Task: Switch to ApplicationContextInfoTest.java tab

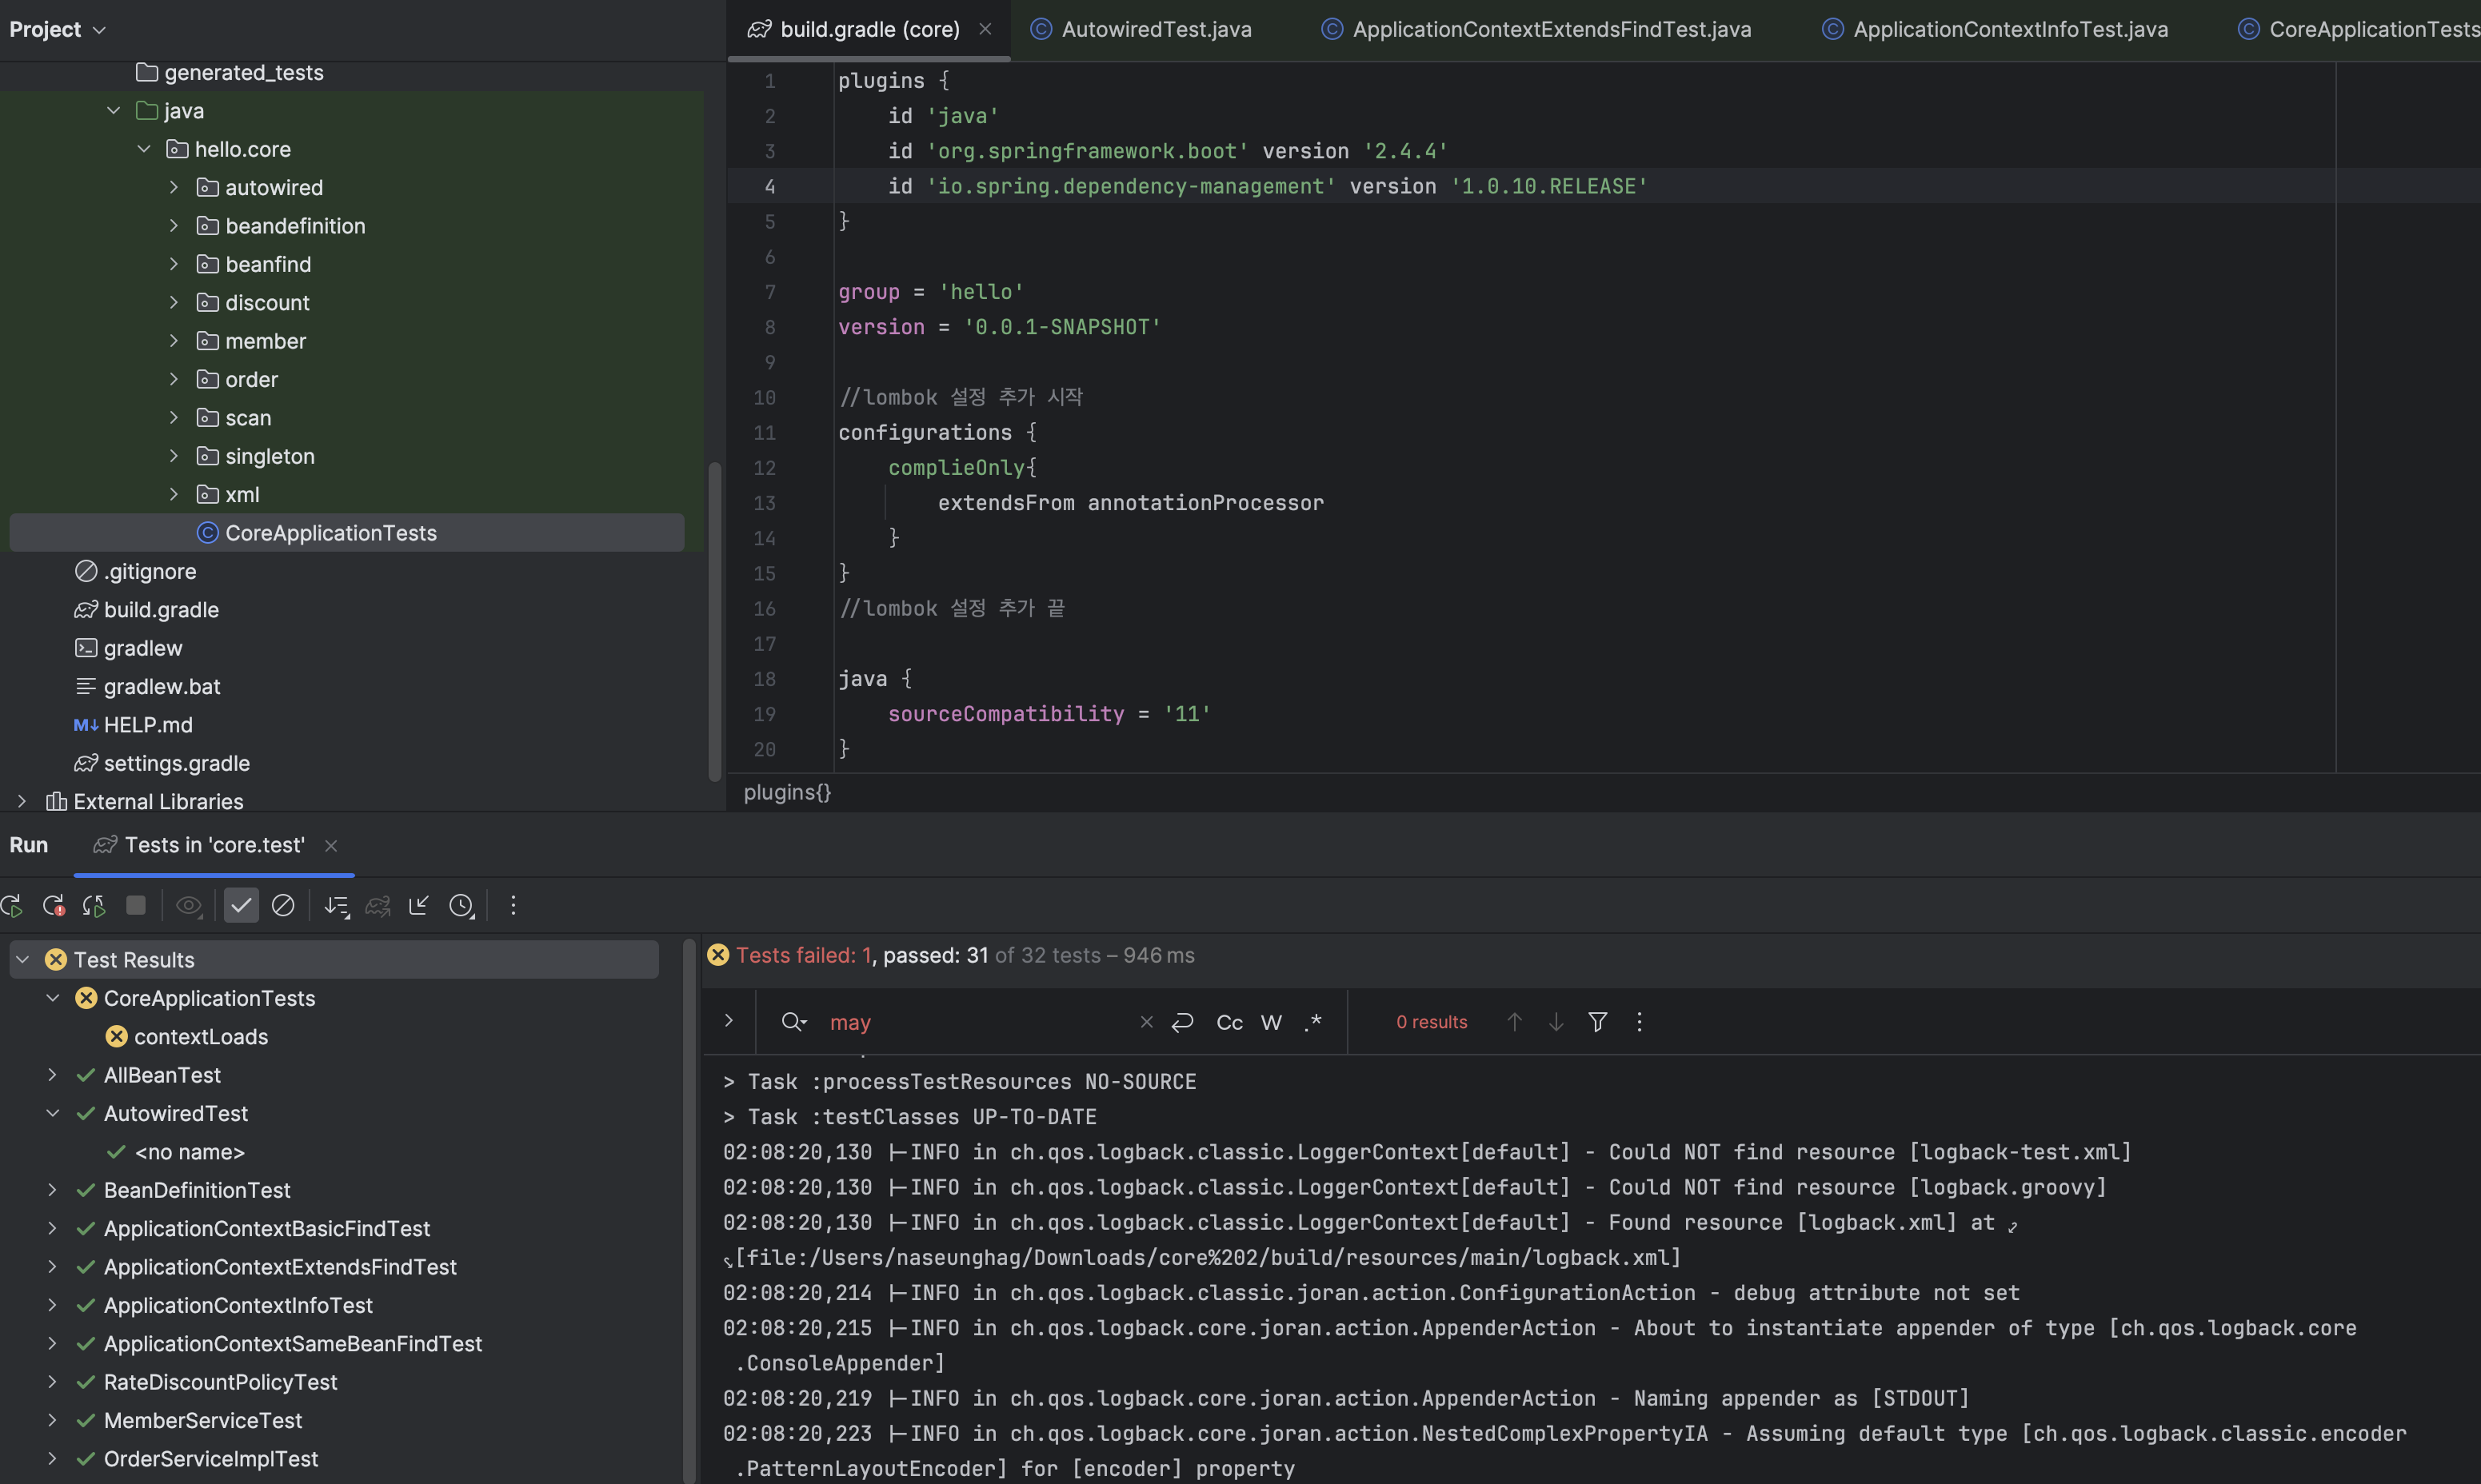Action: click(1996, 29)
